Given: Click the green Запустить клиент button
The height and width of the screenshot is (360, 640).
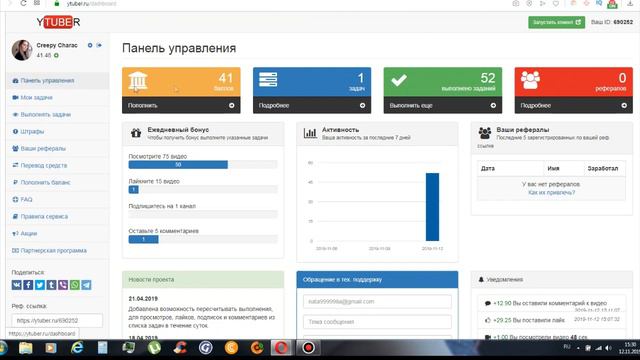Looking at the screenshot, I should click(556, 22).
